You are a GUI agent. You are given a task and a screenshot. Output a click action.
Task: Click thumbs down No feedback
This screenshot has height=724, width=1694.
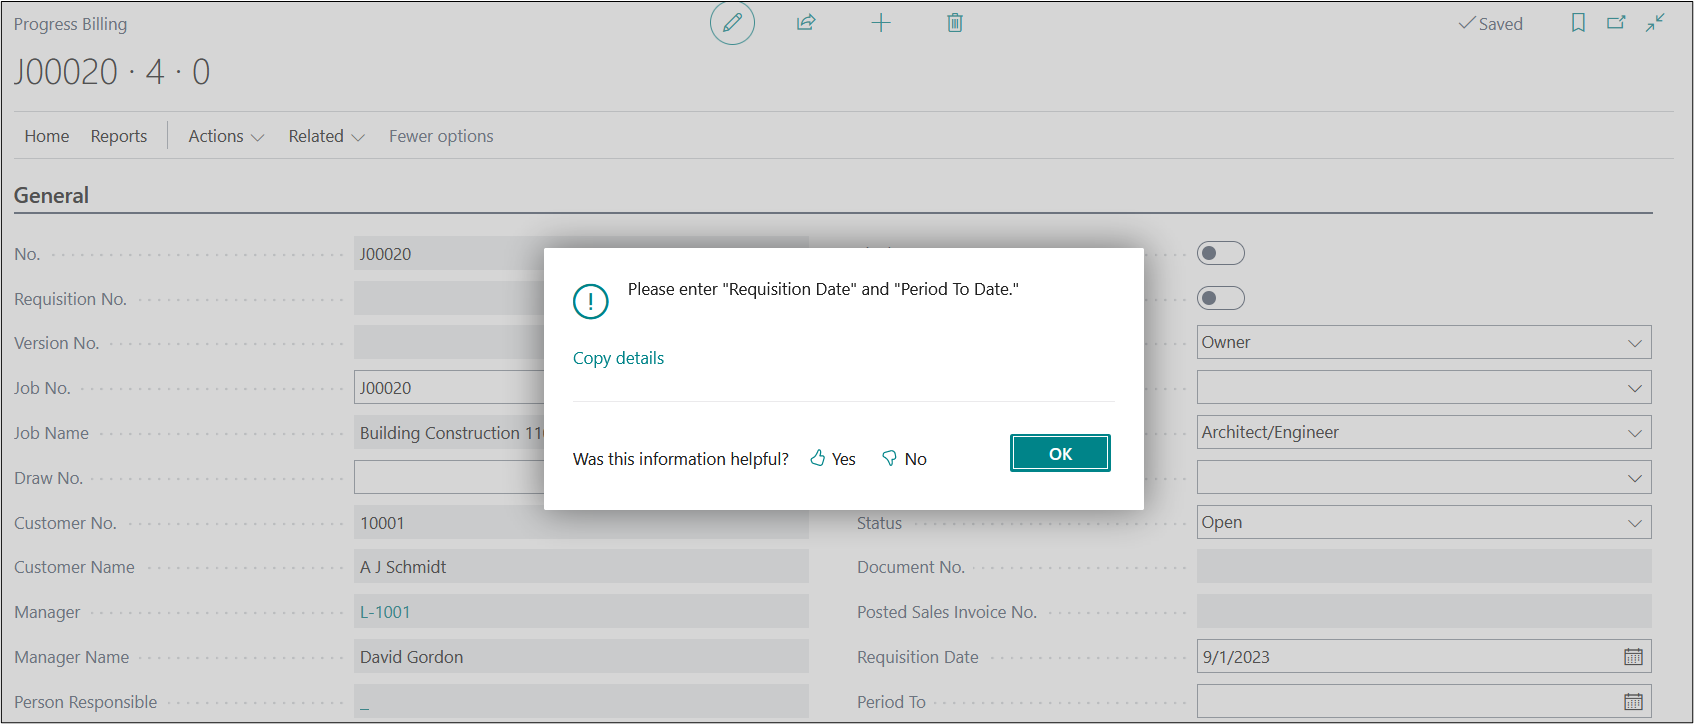tap(904, 459)
